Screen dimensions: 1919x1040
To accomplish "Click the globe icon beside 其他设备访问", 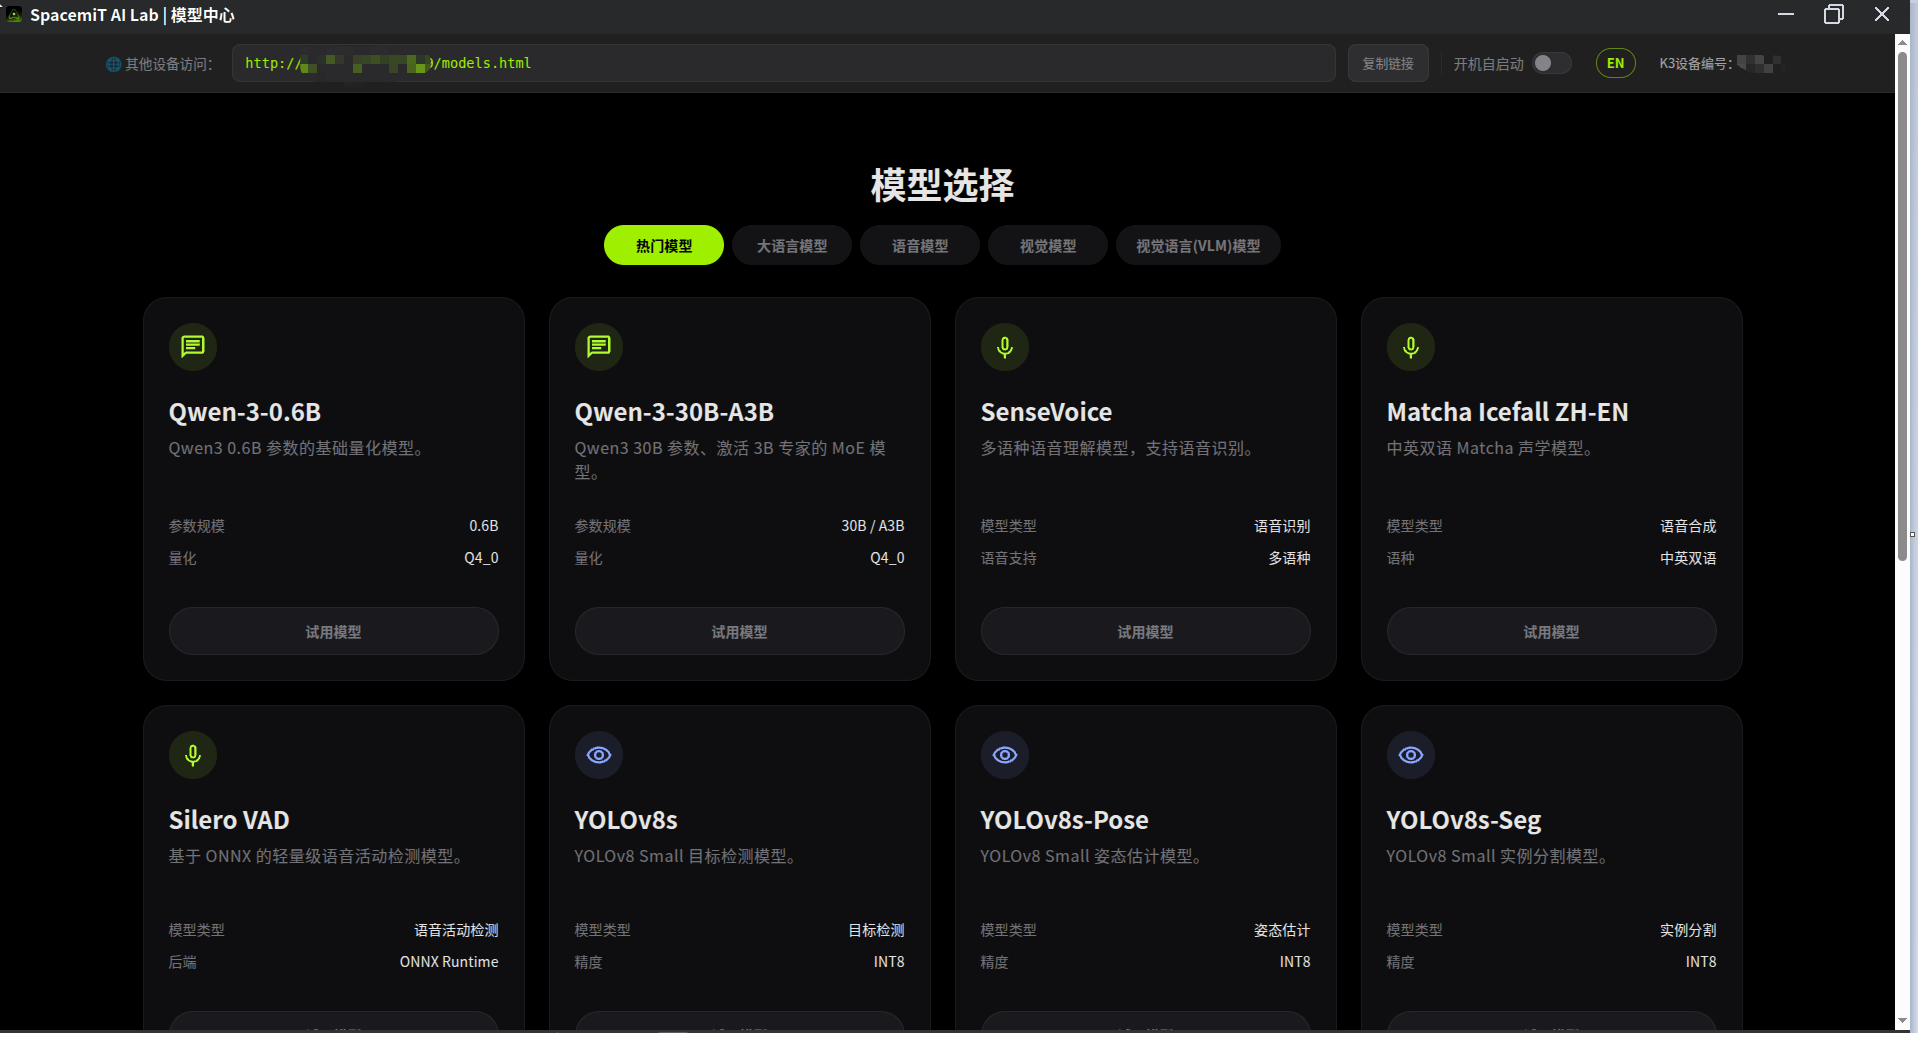I will coord(113,64).
